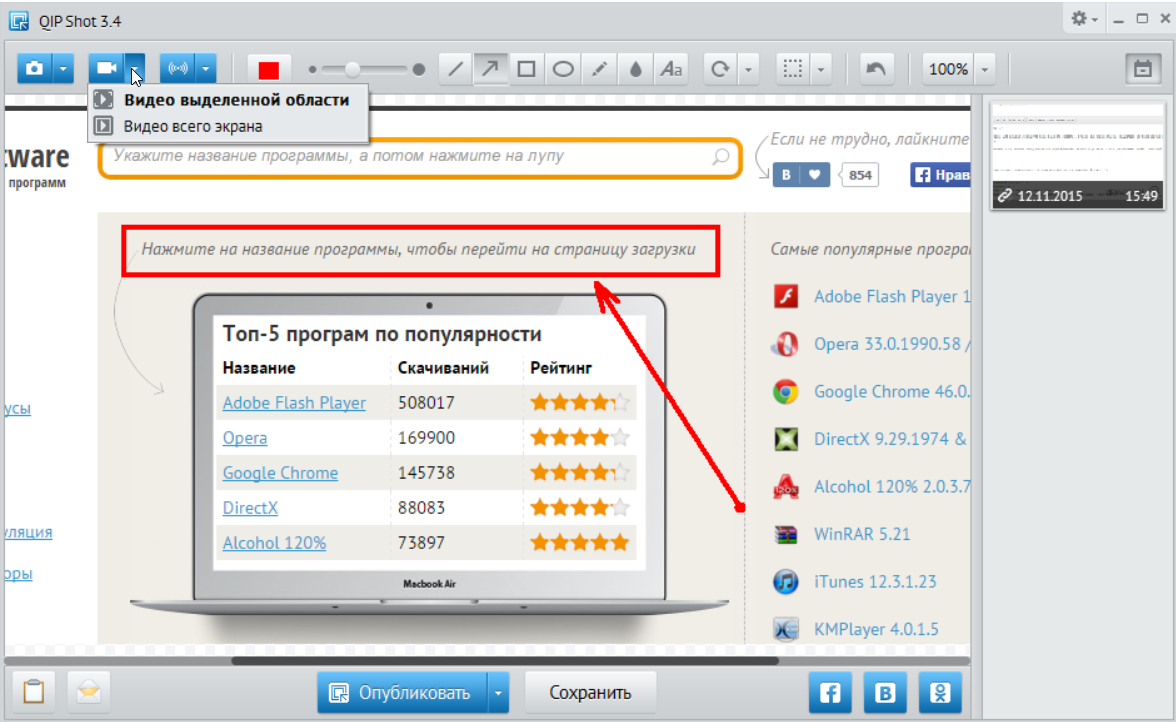Click the link icon on the thumbnail

click(1004, 196)
